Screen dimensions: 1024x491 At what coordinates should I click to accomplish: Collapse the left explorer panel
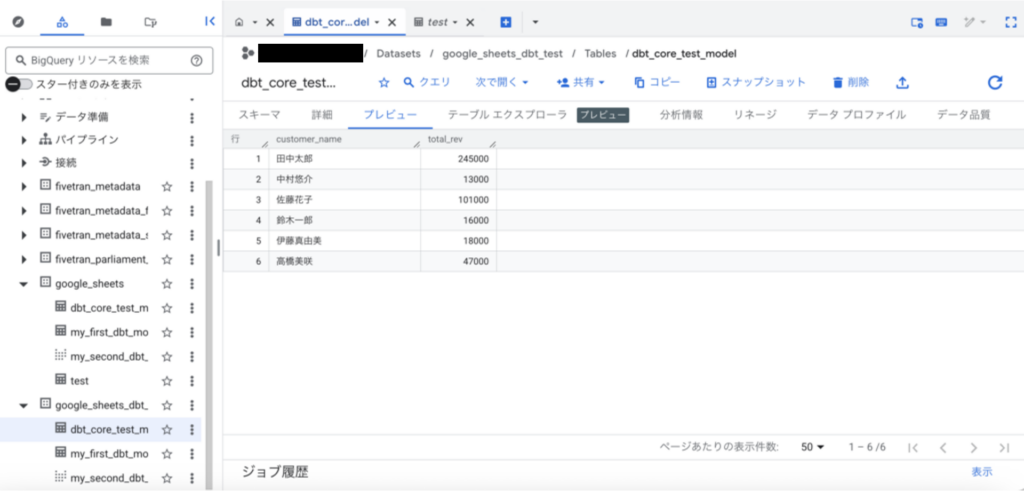point(209,21)
